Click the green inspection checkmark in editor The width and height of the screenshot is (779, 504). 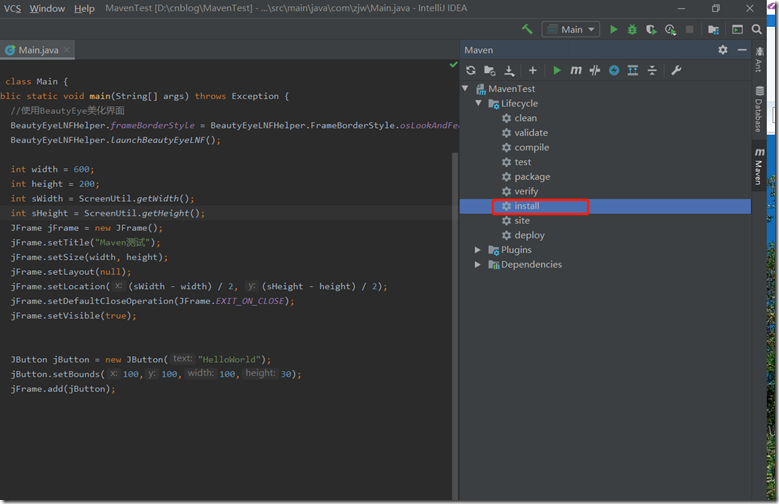tap(453, 65)
